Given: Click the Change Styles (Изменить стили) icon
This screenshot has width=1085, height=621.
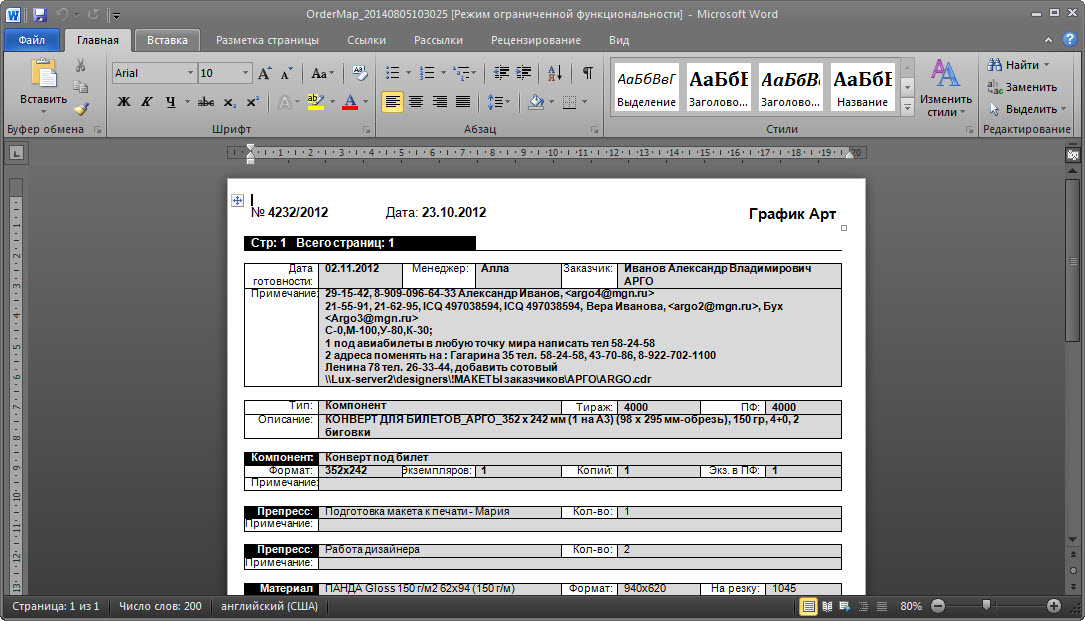Looking at the screenshot, I should coord(945,74).
